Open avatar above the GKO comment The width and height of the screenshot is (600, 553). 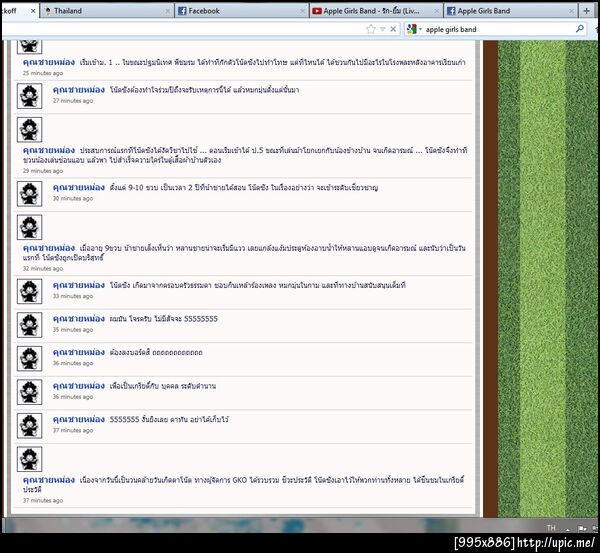click(x=29, y=459)
